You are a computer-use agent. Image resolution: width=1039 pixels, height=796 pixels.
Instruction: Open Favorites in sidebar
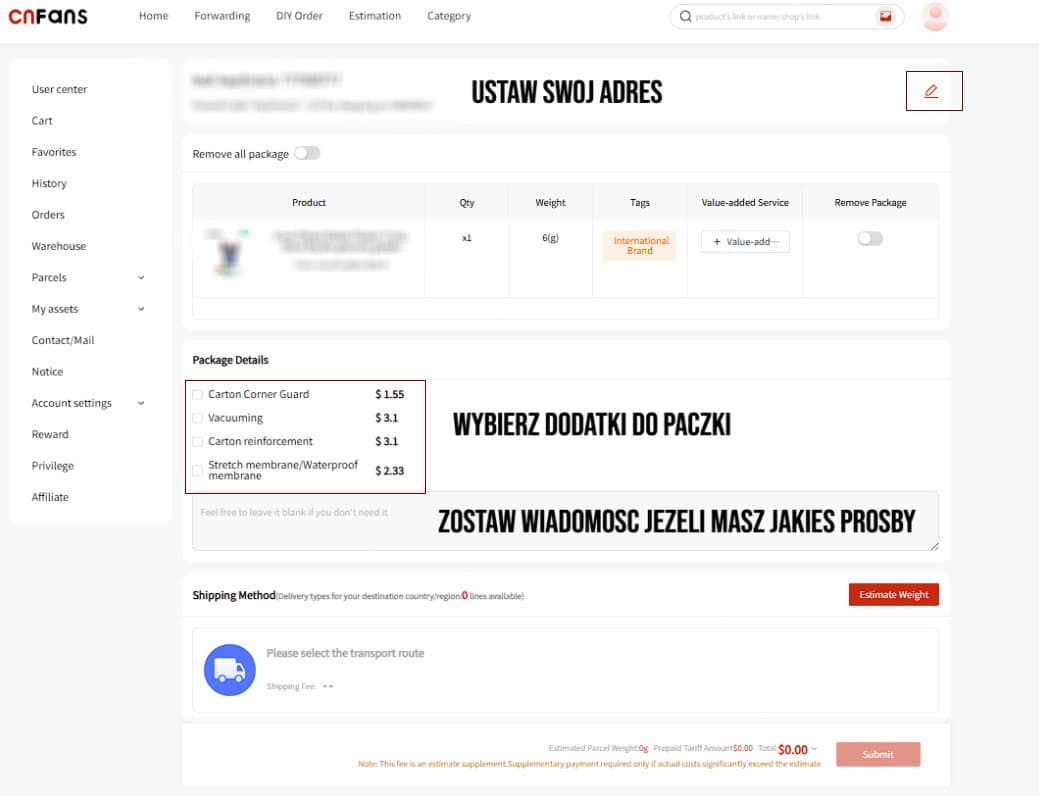pyautogui.click(x=54, y=152)
